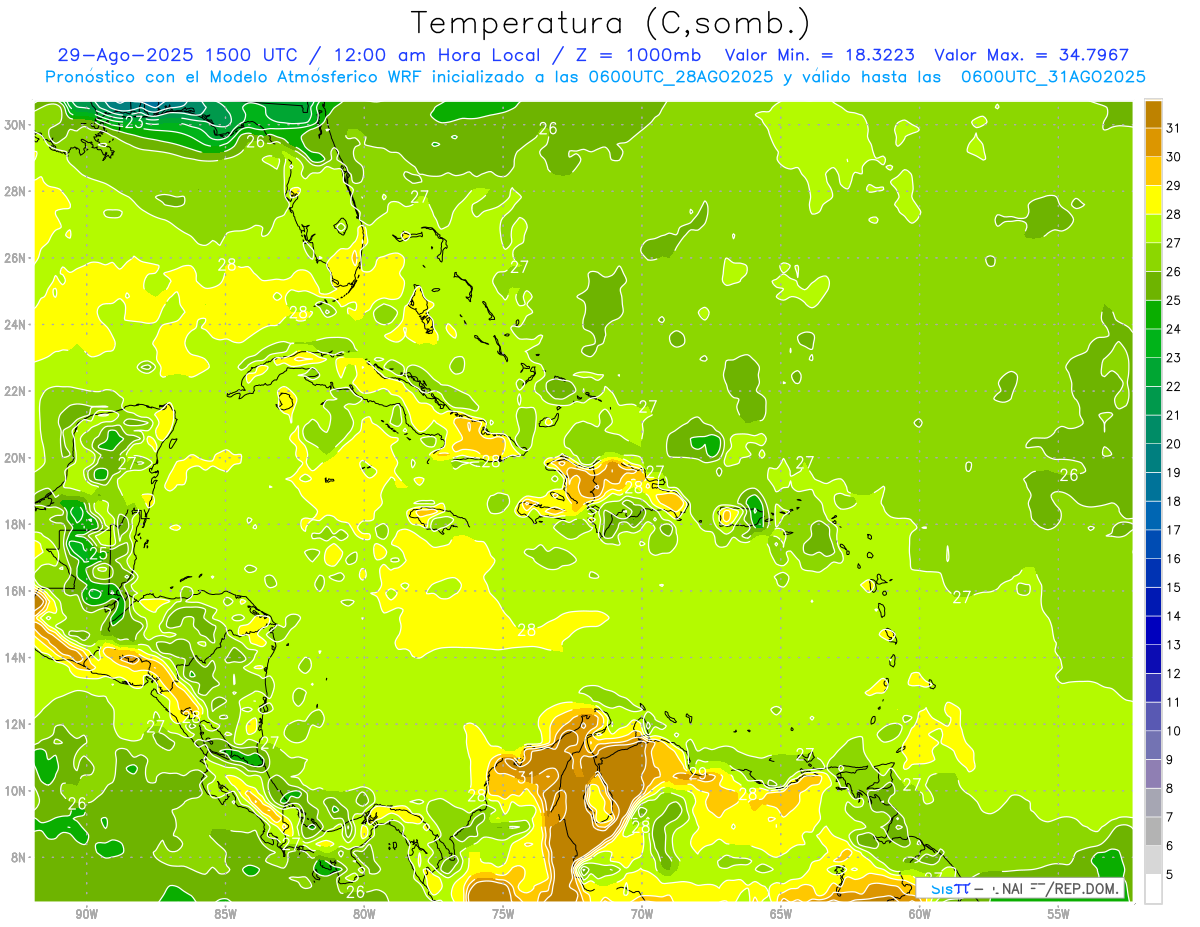
Task: Click the 25 contour label on the map
Action: pos(97,553)
